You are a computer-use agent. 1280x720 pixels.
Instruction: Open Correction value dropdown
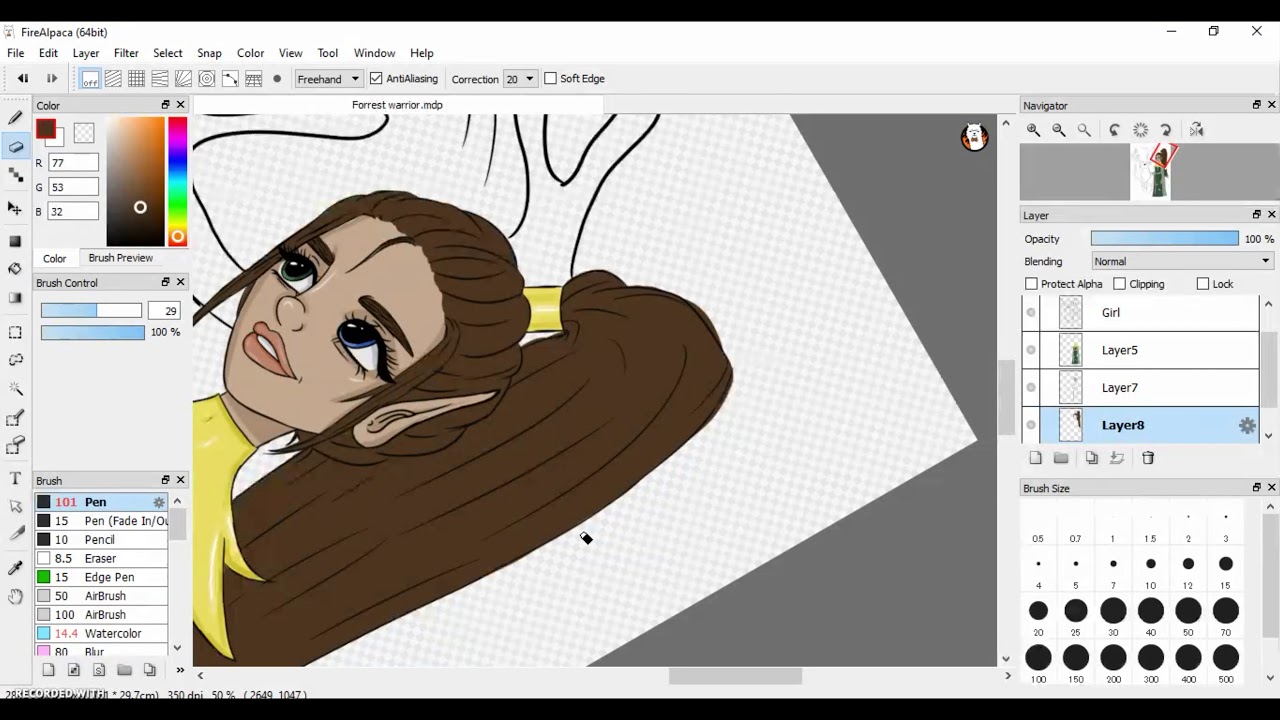pos(520,79)
